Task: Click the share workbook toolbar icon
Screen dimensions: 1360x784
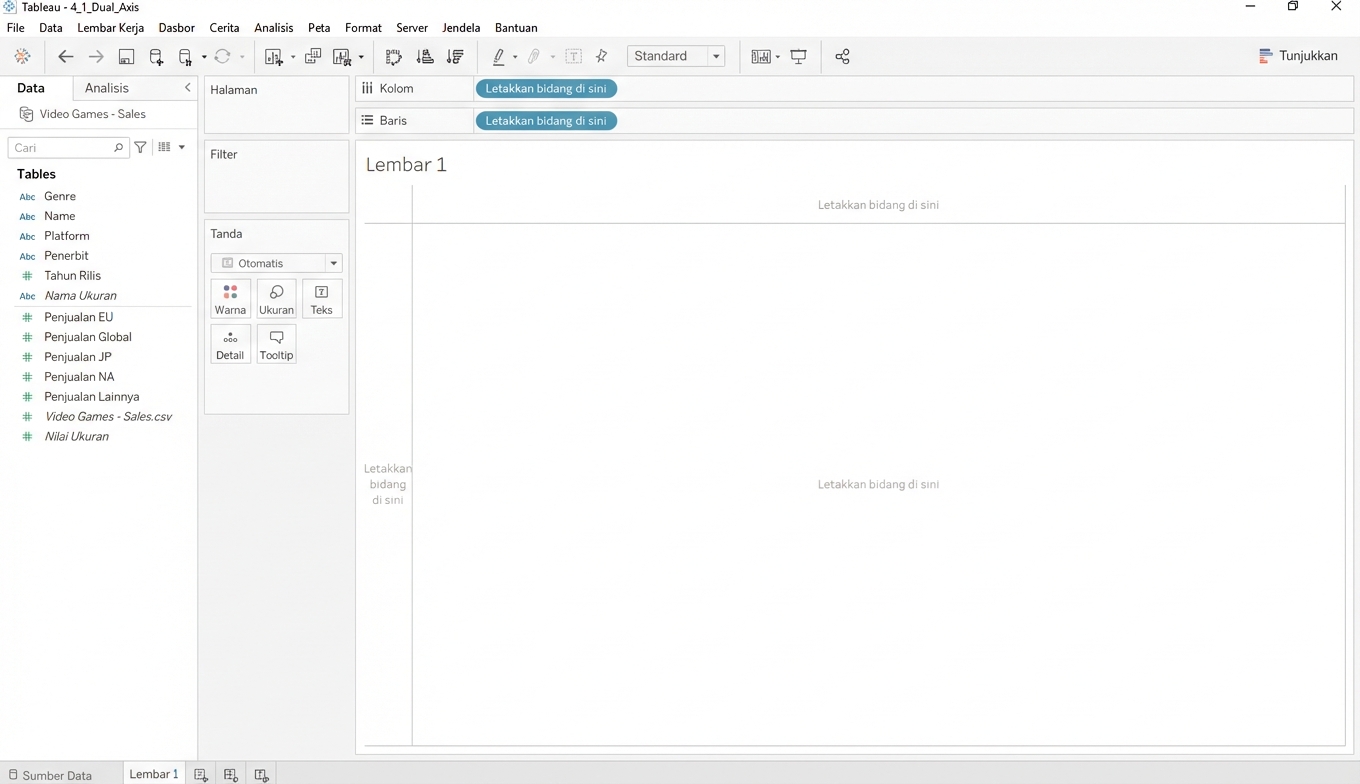Action: pyautogui.click(x=842, y=57)
